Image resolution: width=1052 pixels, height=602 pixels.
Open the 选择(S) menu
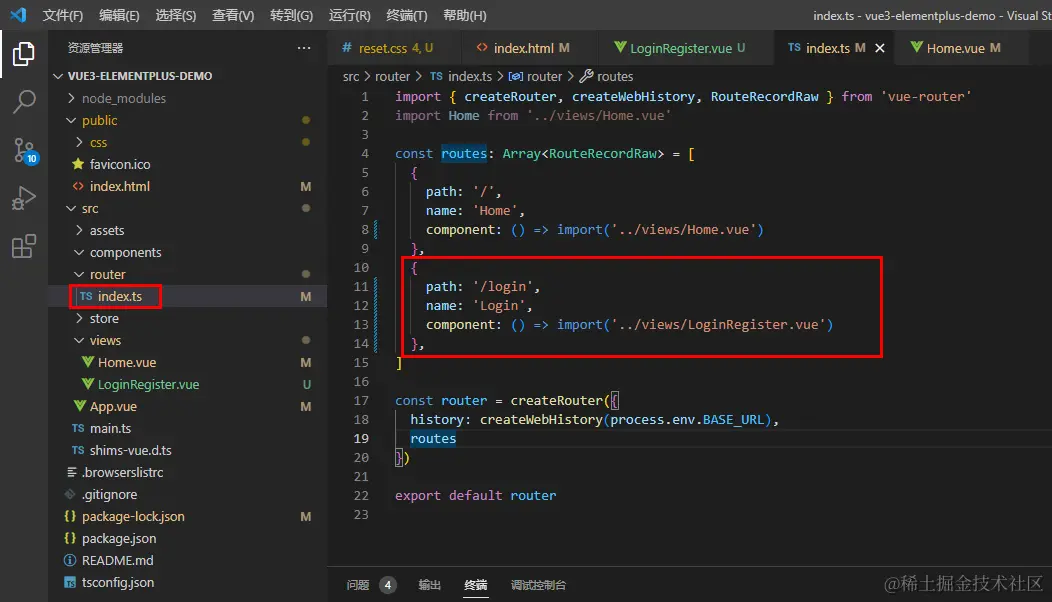point(175,15)
